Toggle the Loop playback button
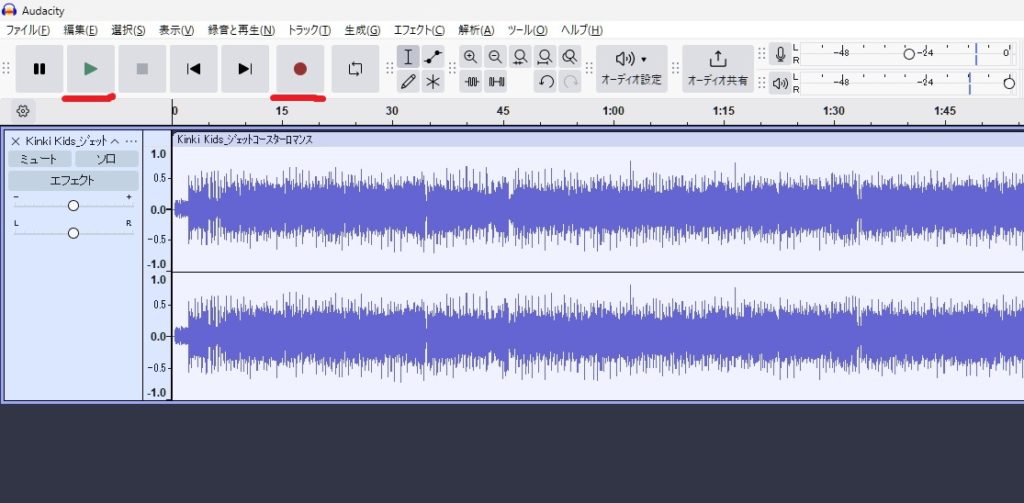Image resolution: width=1024 pixels, height=503 pixels. click(x=355, y=69)
